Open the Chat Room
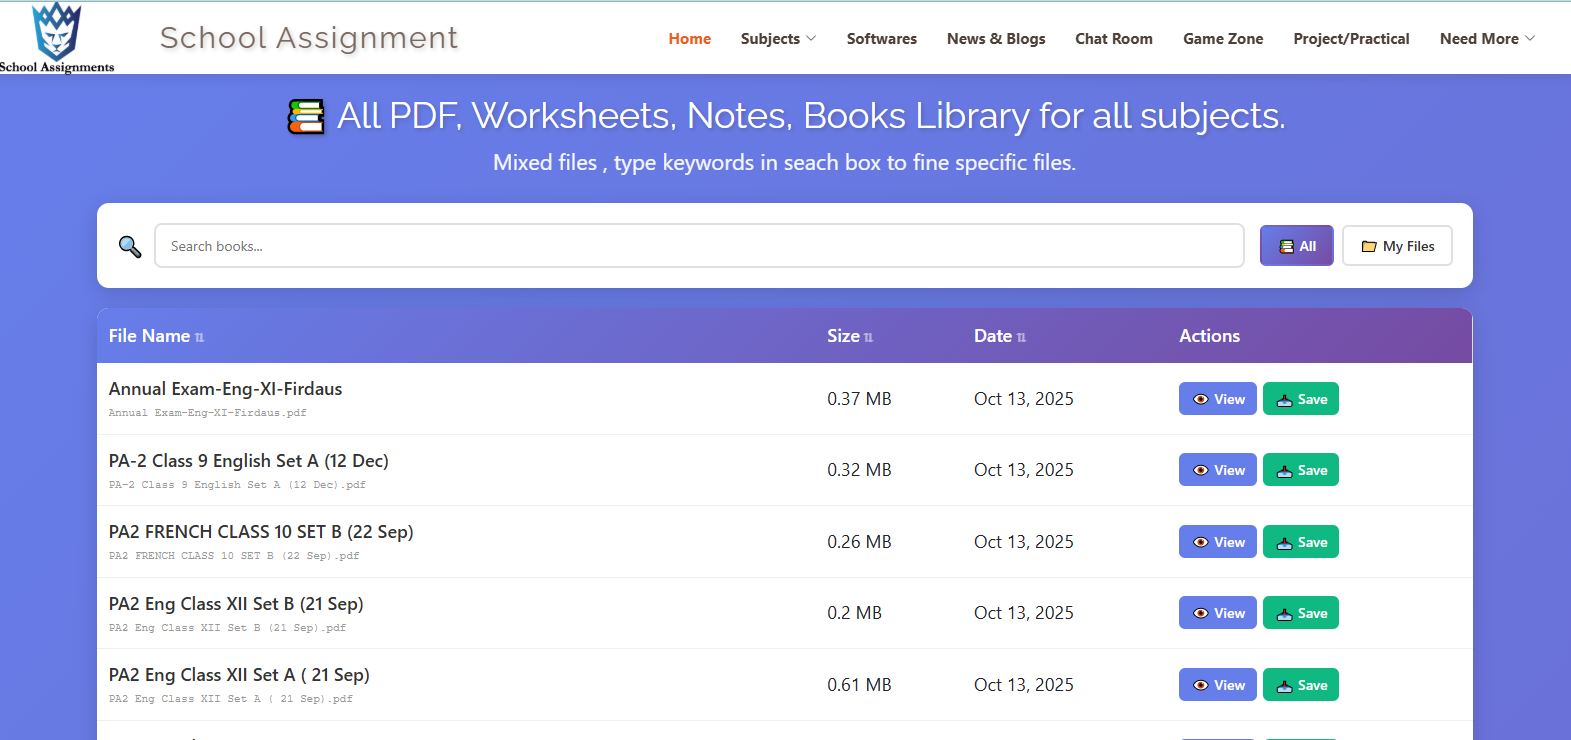The height and width of the screenshot is (740, 1571). (x=1114, y=39)
